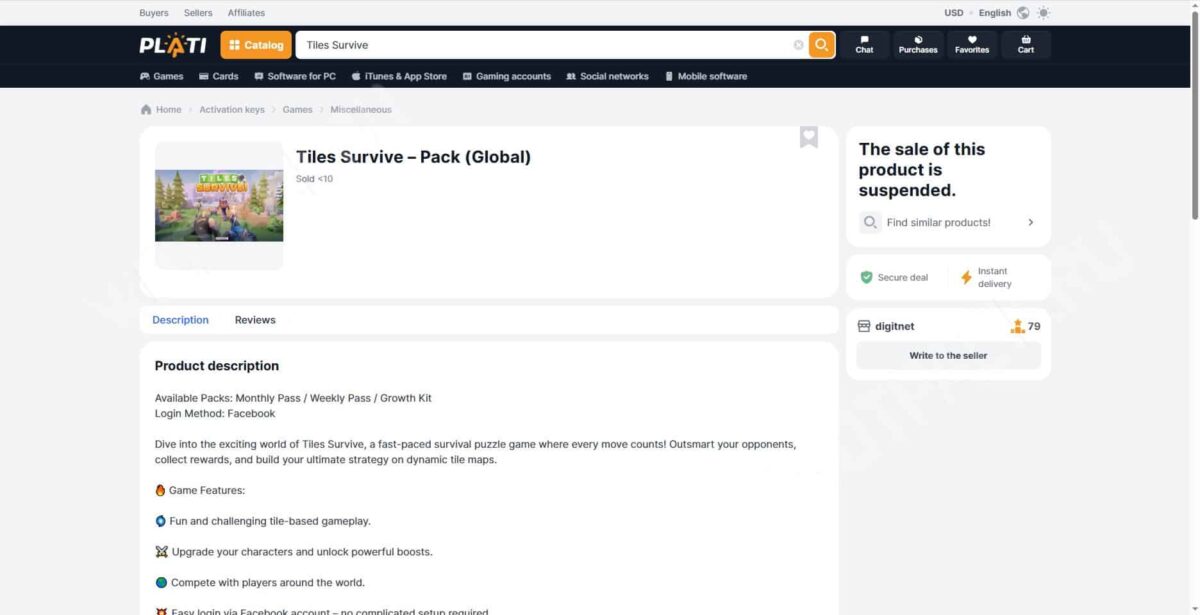Screen dimensions: 1200x615
Task: Open Gaming accounts category
Action: [506, 76]
